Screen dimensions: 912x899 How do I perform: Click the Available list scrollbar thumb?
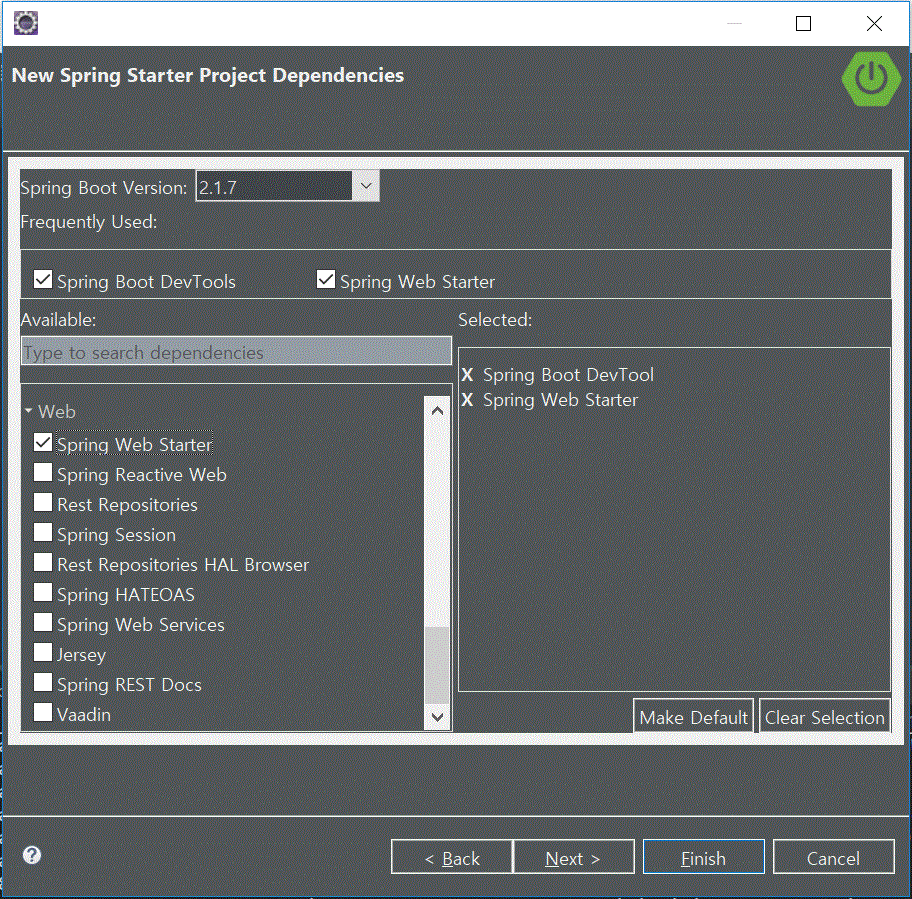pyautogui.click(x=437, y=665)
